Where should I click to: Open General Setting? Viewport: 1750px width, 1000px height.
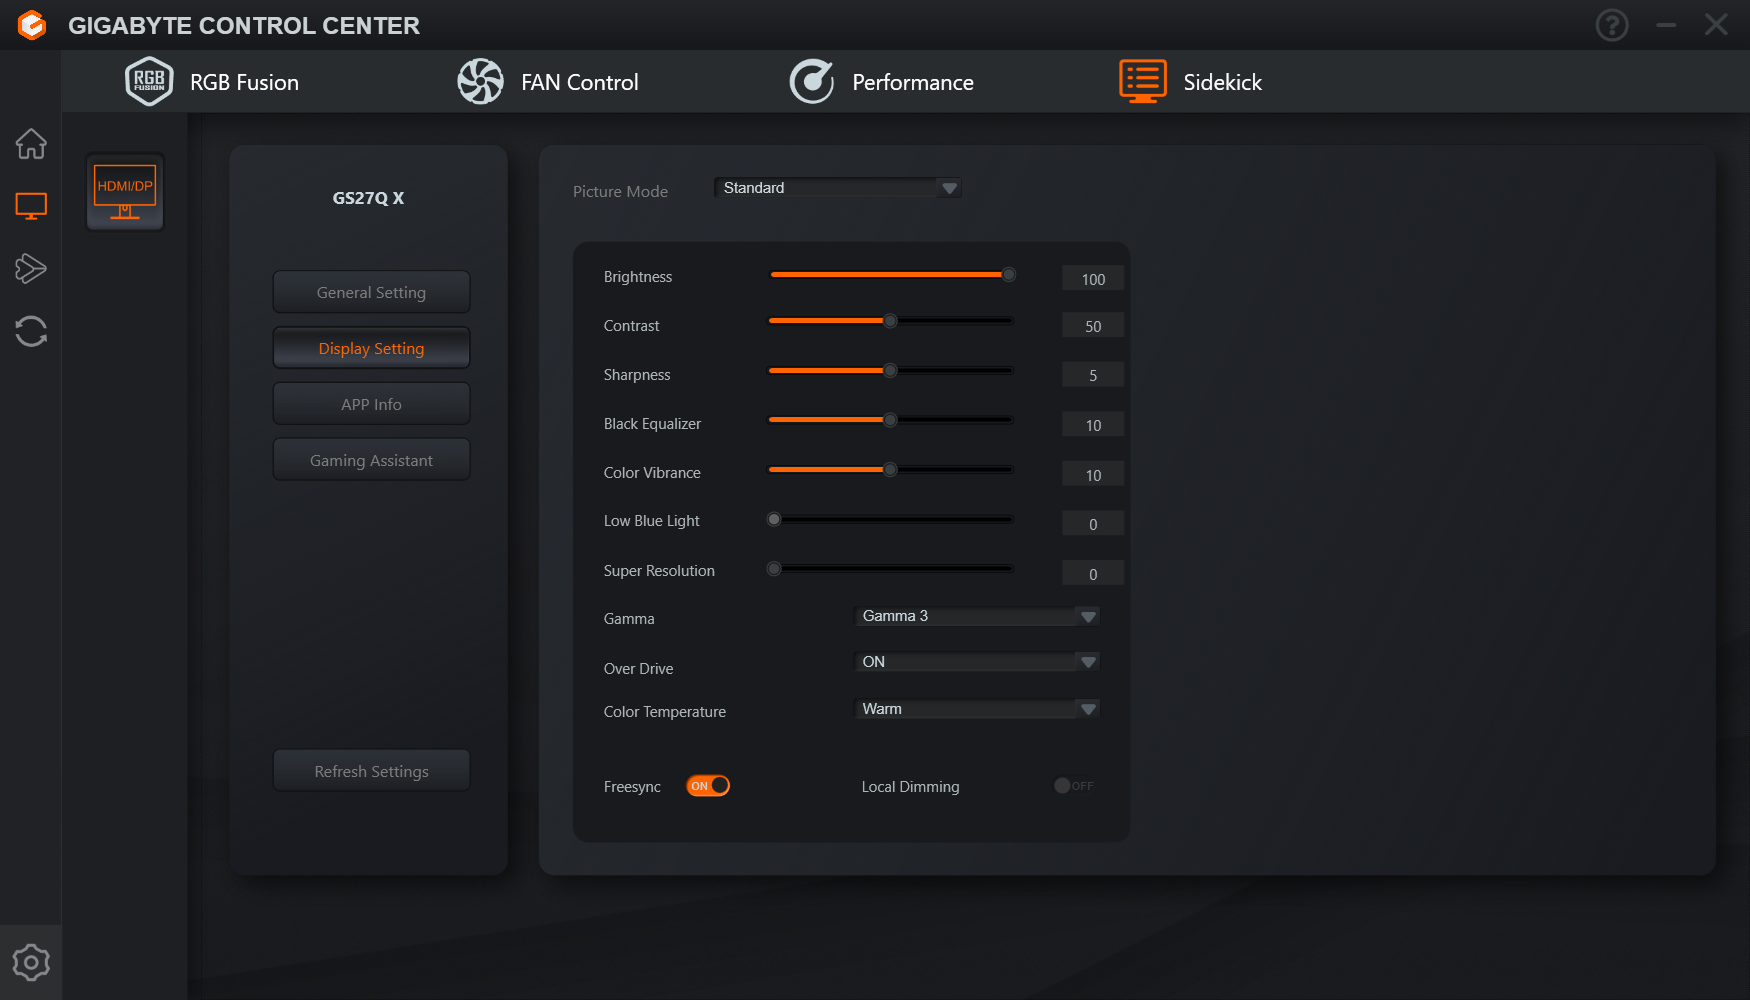[x=371, y=292]
